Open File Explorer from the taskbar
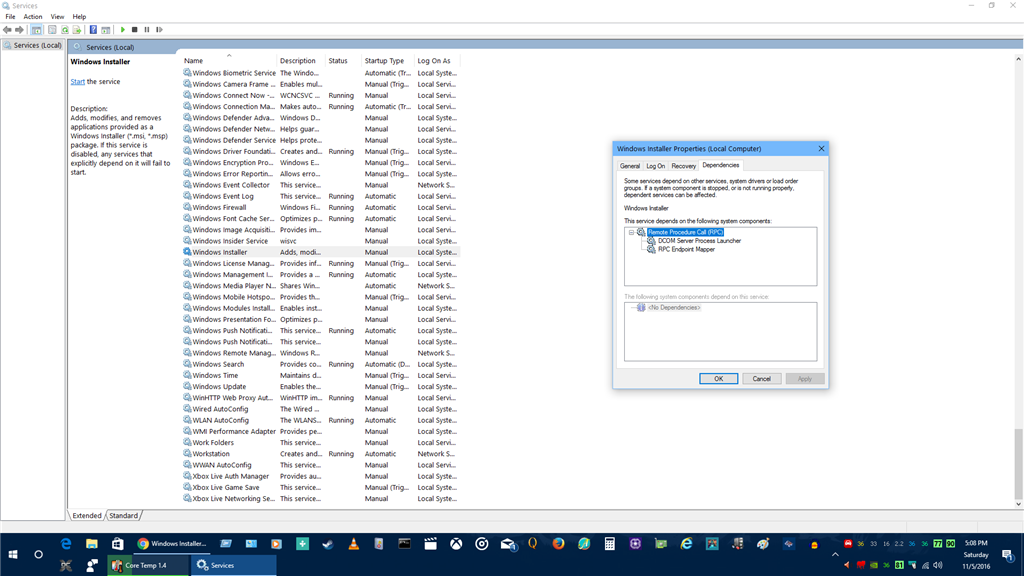 pyautogui.click(x=91, y=543)
